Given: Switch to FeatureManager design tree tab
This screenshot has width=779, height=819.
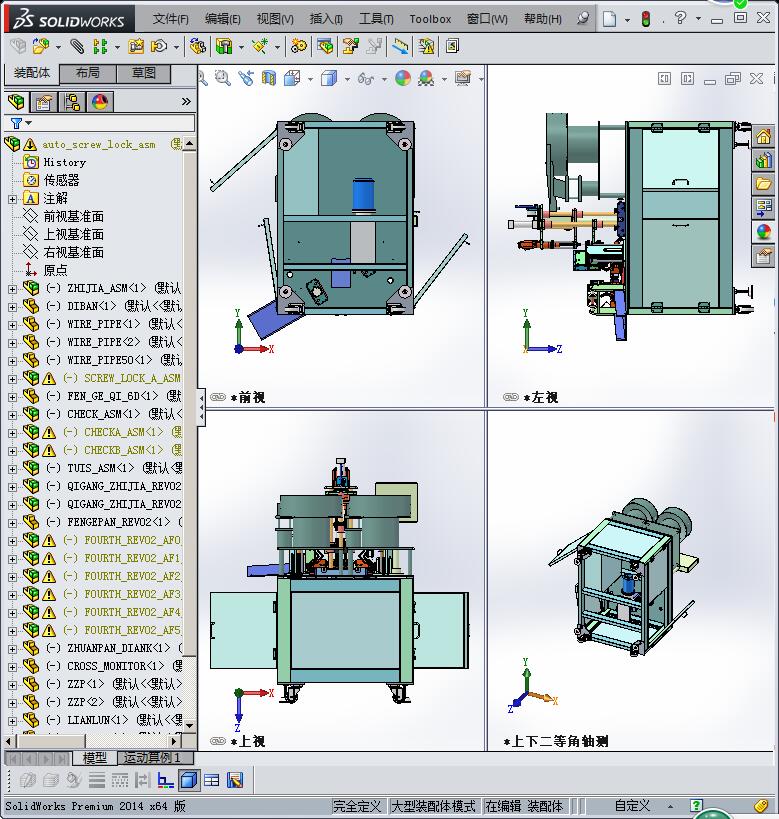Looking at the screenshot, I should [x=16, y=101].
